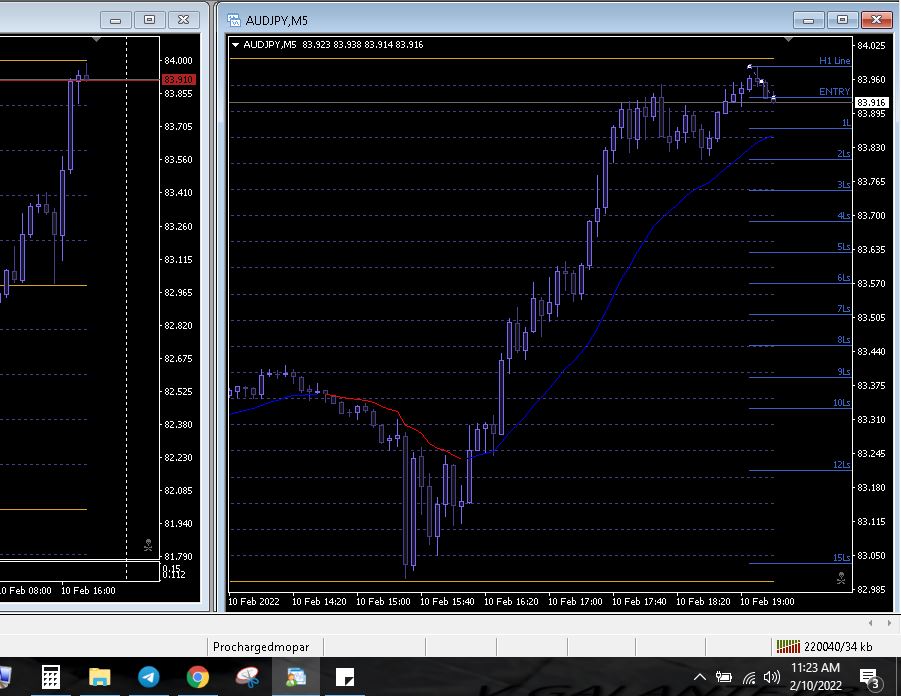Open Calculator from the taskbar
Viewport: 901px width, 696px height.
[51, 678]
